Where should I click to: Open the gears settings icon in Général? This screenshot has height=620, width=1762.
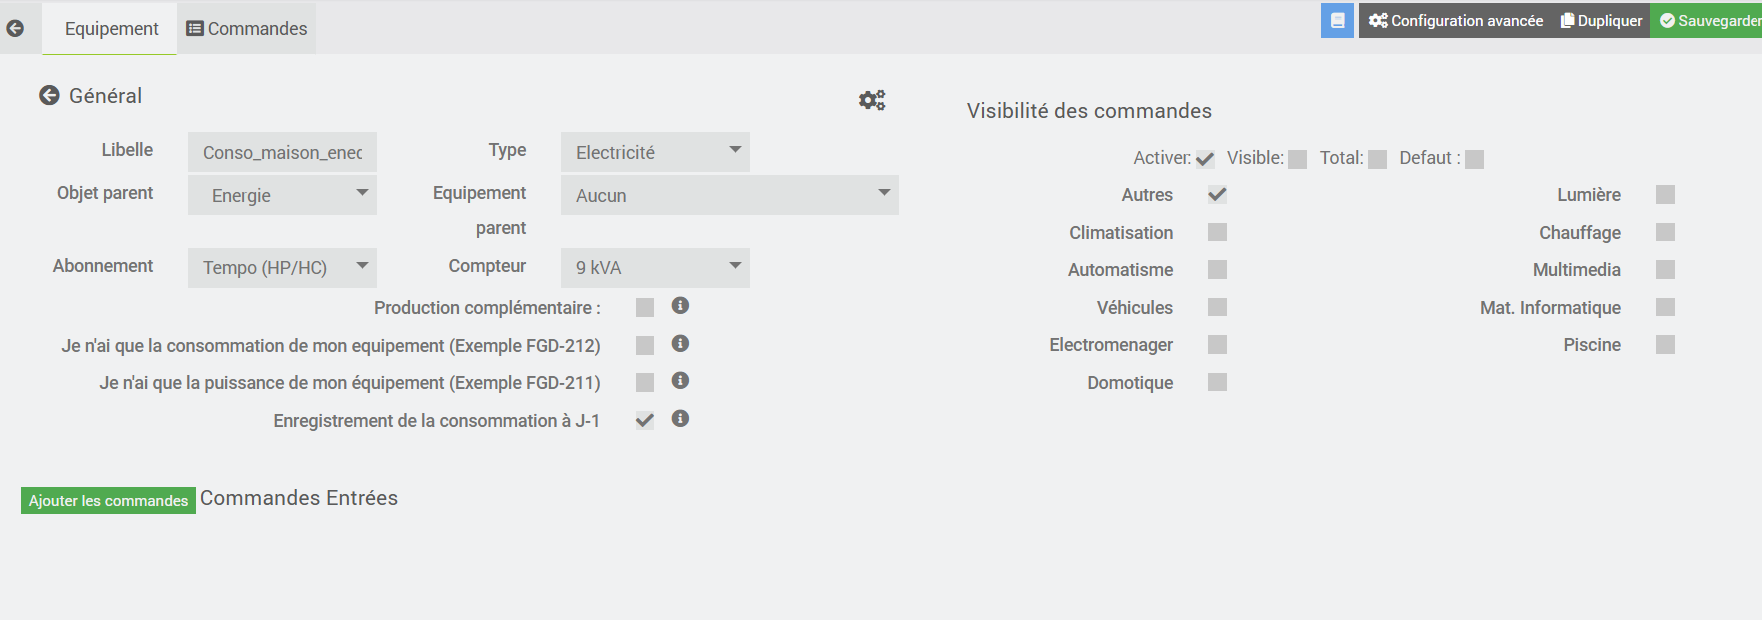[x=872, y=100]
